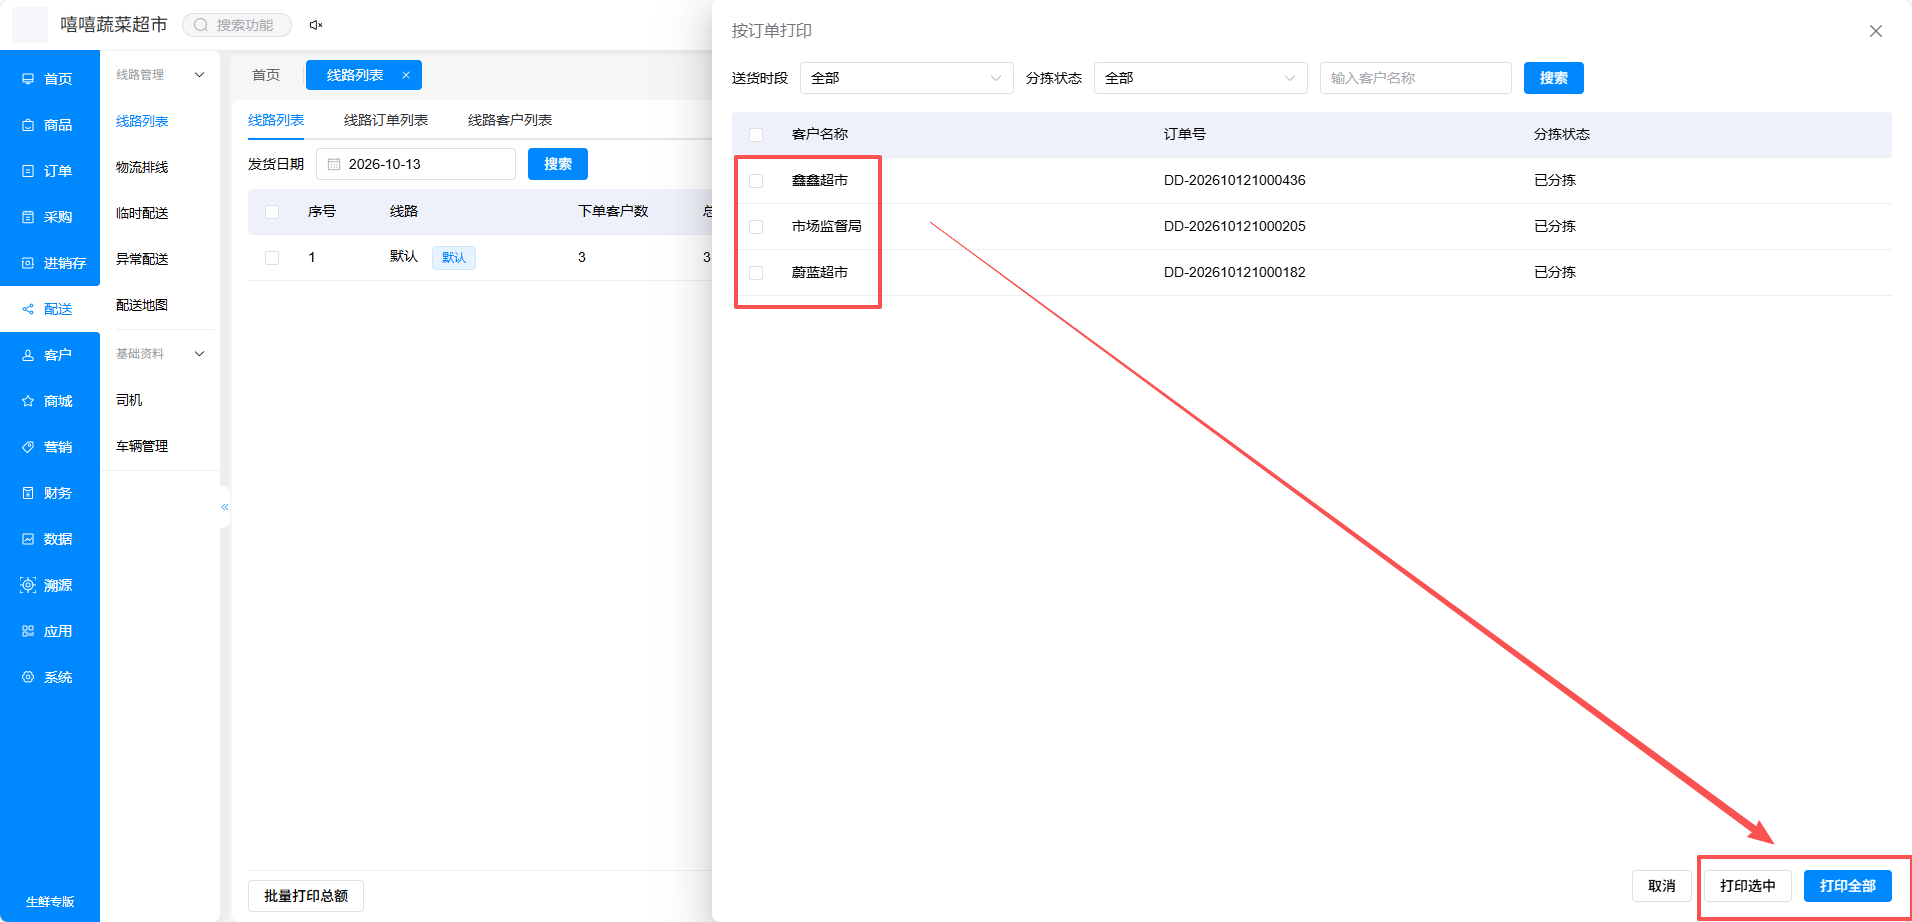This screenshot has width=1912, height=922.
Task: Click the 输入客户名称 input field
Action: [x=1415, y=78]
